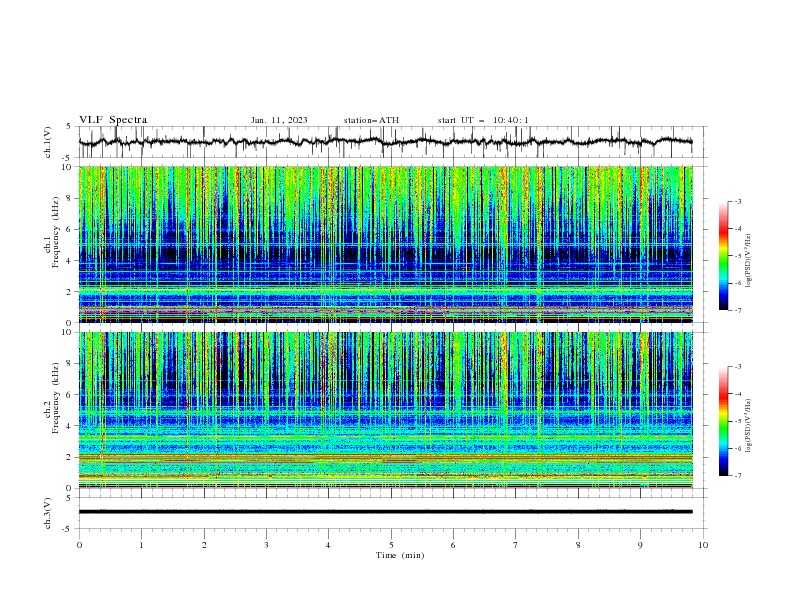
Task: Click the ch.3 voltage waveform trace
Action: pyautogui.click(x=386, y=512)
